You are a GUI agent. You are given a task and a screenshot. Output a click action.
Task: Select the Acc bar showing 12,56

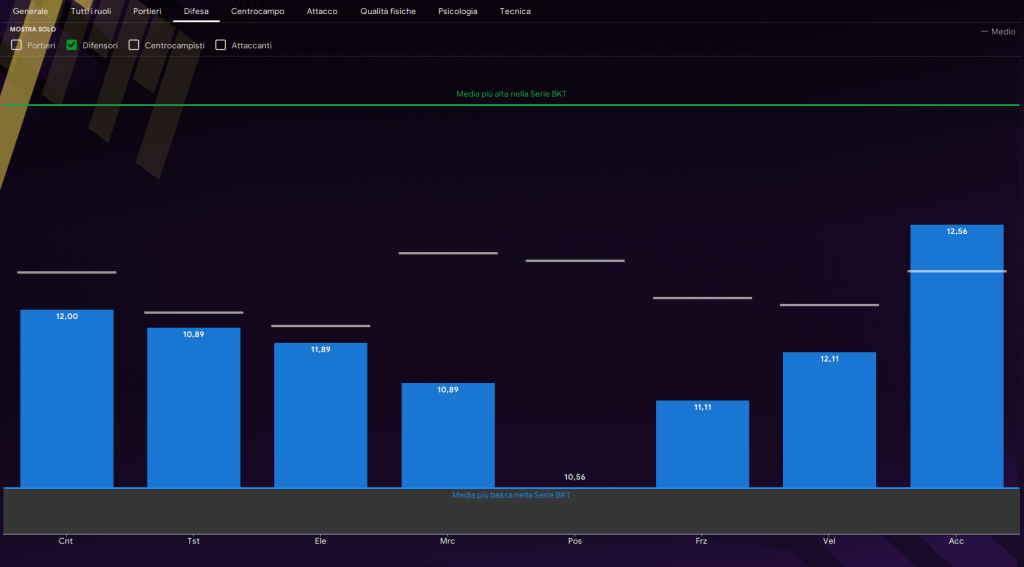pos(956,356)
